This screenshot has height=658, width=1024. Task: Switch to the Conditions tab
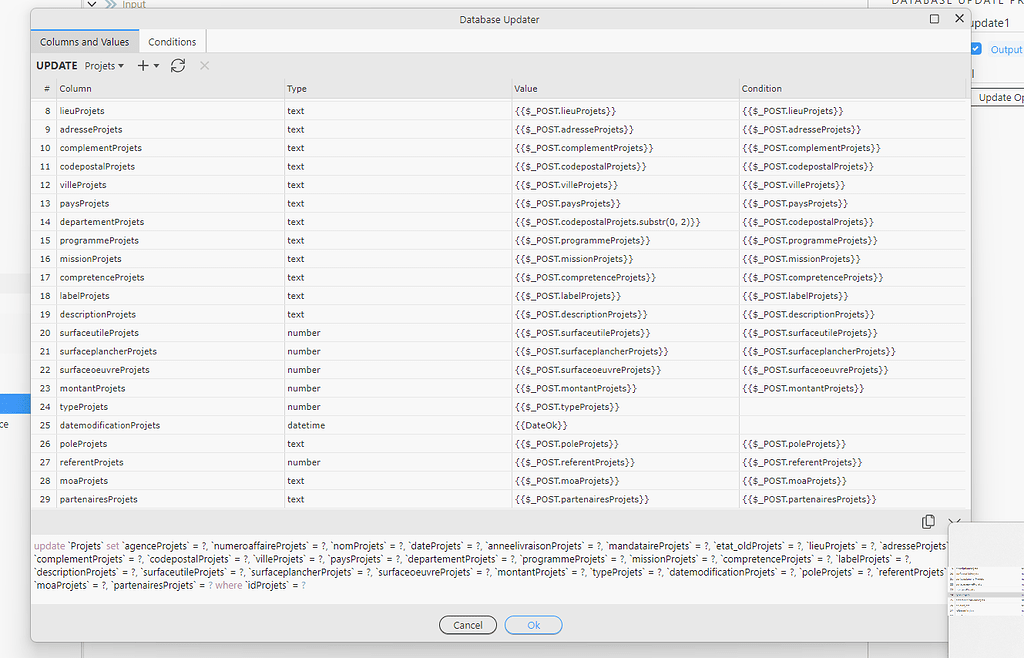(171, 42)
